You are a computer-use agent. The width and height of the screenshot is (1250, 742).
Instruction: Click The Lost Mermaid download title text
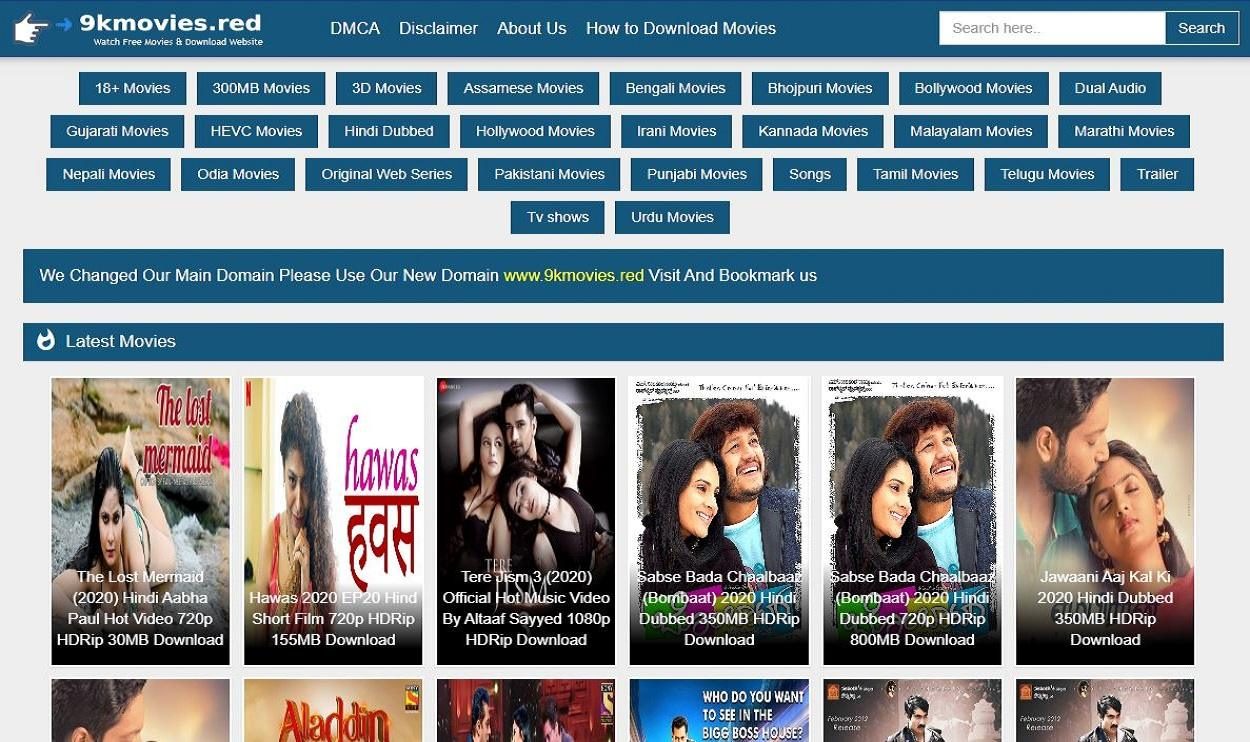[140, 608]
